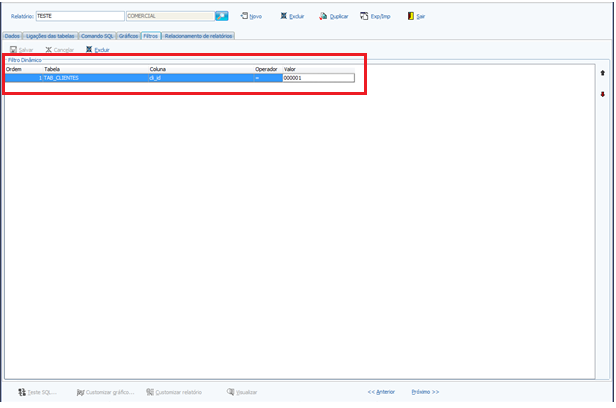Select the cli_id column cell
616x408 pixels.
(201, 78)
